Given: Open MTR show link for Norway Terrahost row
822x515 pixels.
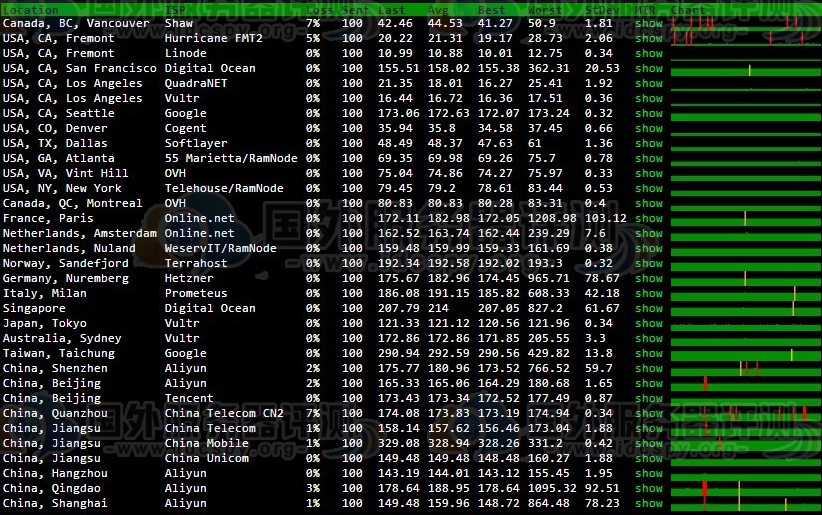Looking at the screenshot, I should (648, 263).
